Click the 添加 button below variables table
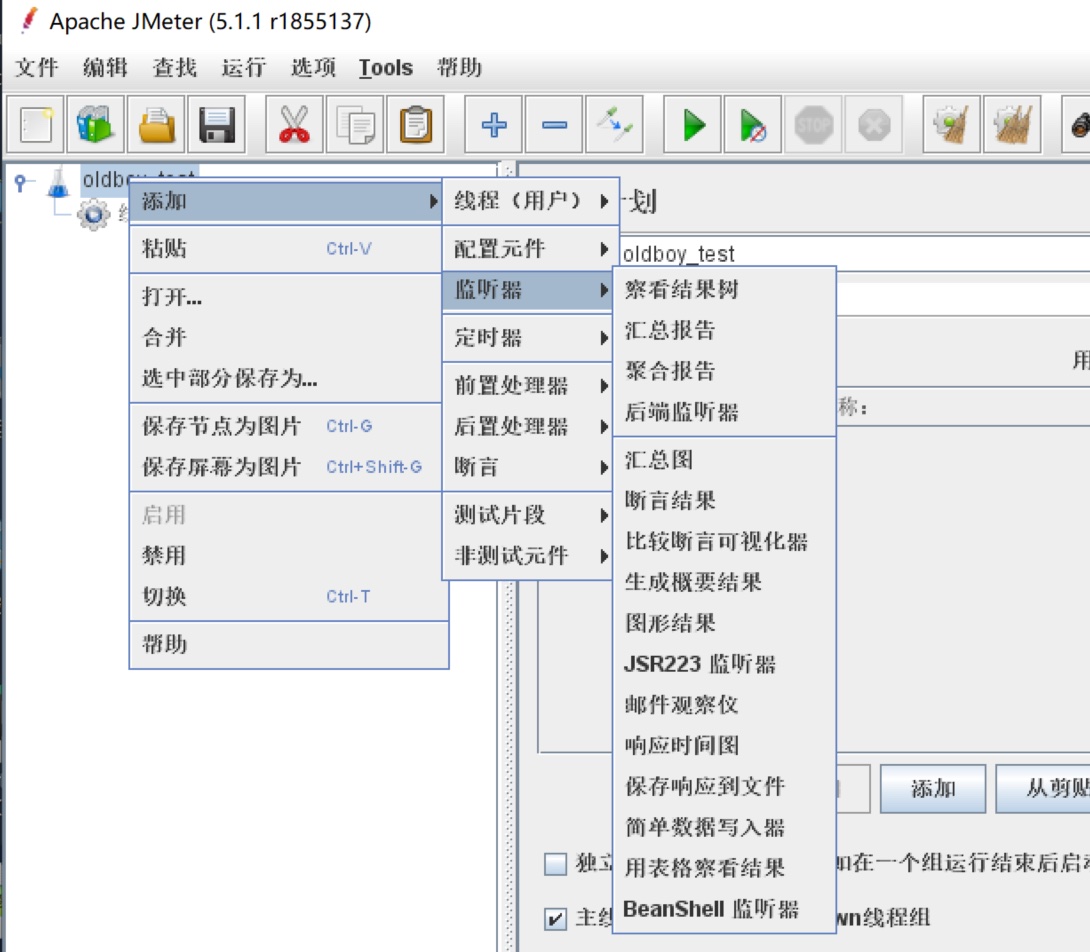Screen dimensions: 1090x952 click(x=932, y=789)
